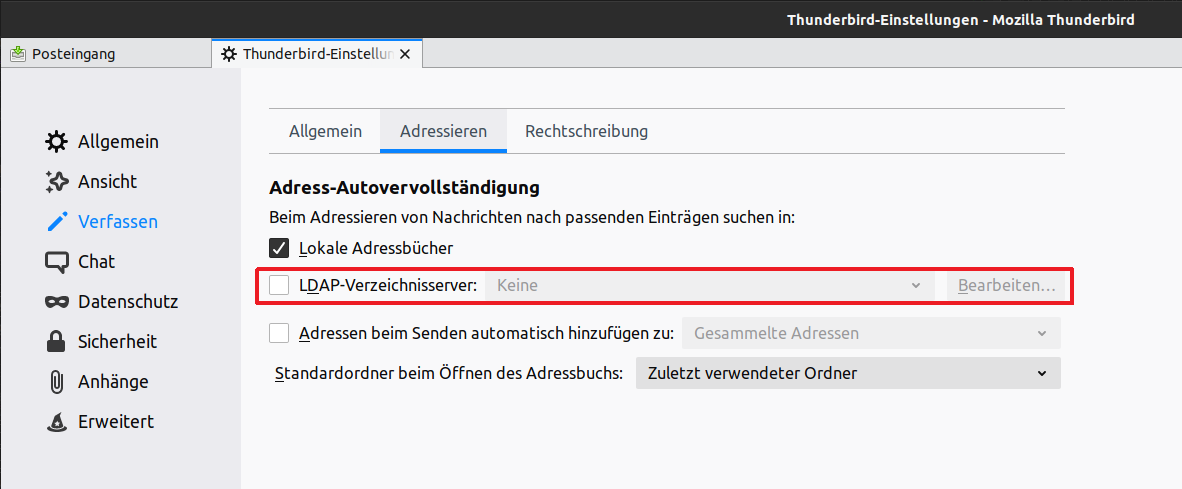
Task: Select the Adressieren tab
Action: pyautogui.click(x=443, y=131)
